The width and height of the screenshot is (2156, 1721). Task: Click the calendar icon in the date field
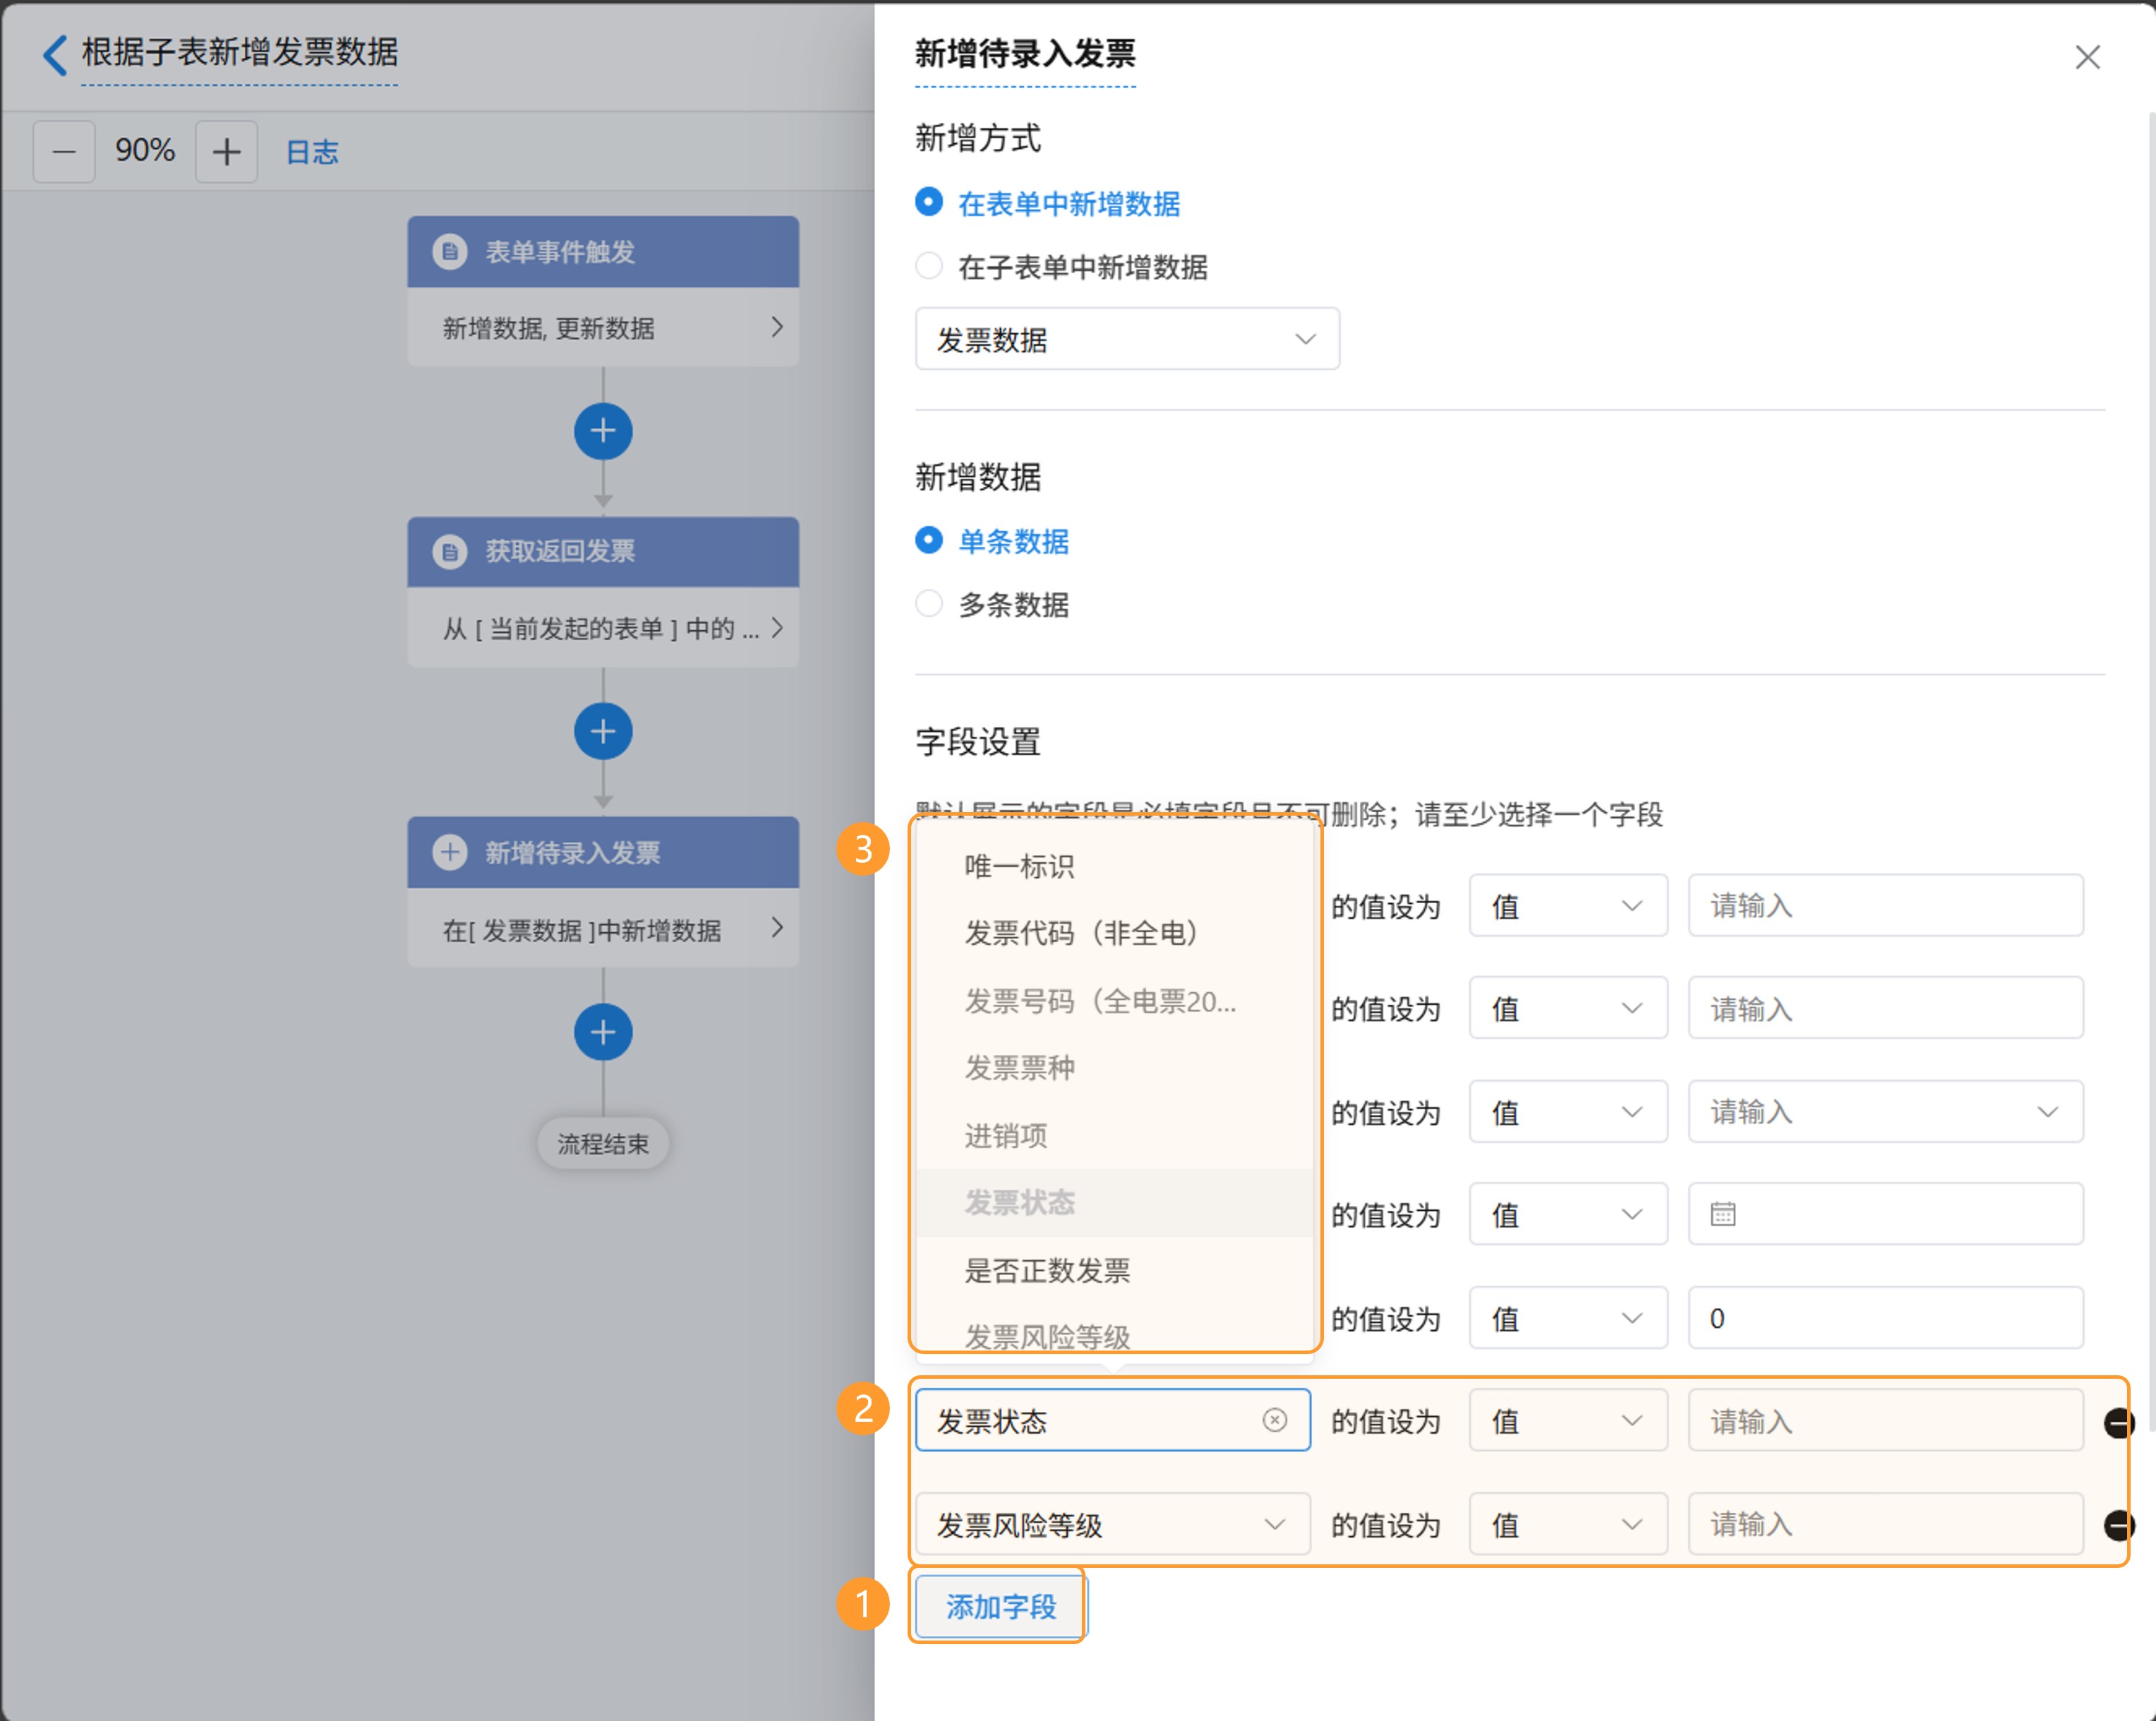tap(1722, 1214)
